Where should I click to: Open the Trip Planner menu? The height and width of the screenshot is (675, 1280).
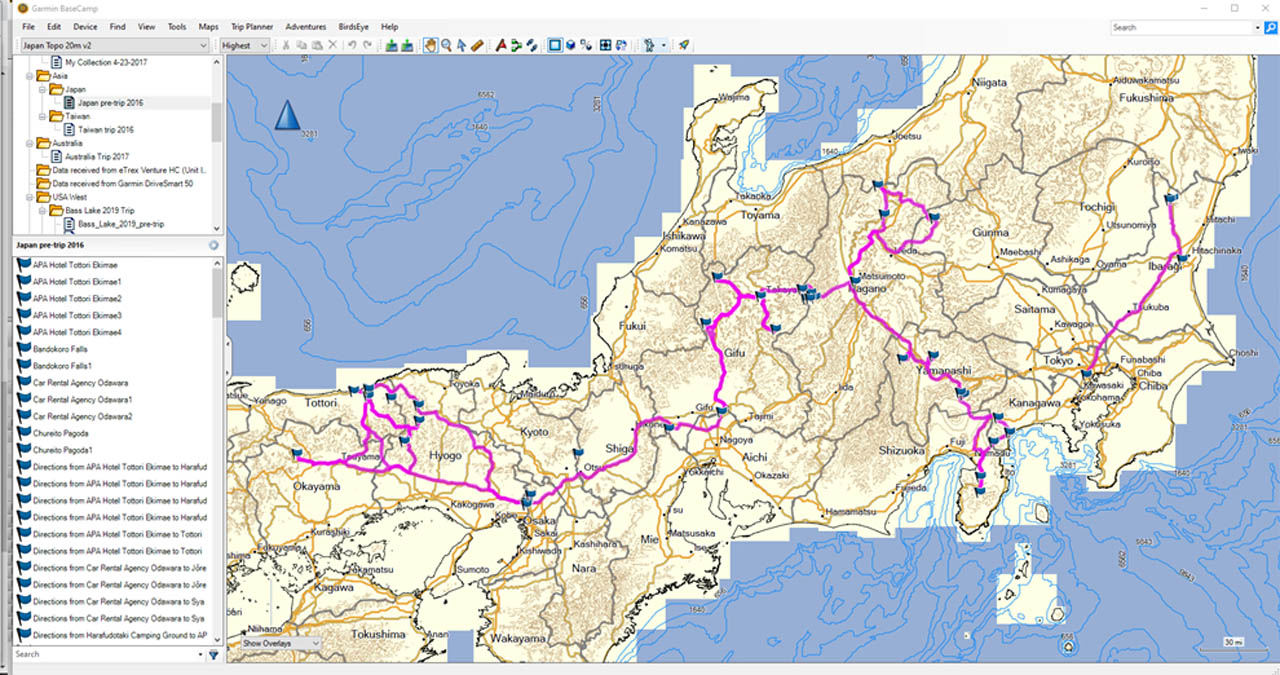point(252,27)
